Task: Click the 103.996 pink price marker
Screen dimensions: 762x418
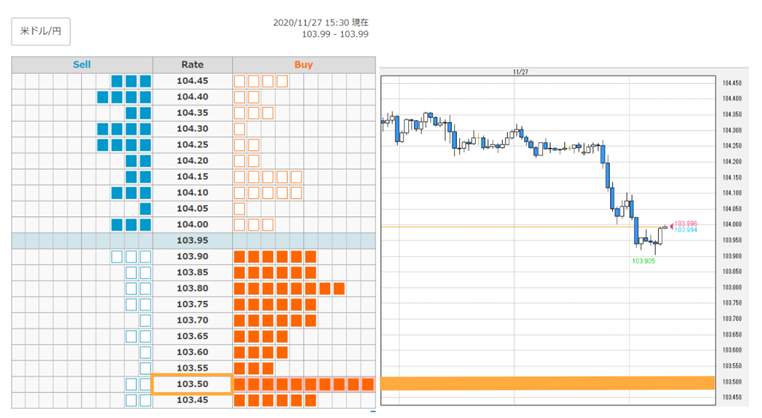Action: tap(685, 224)
